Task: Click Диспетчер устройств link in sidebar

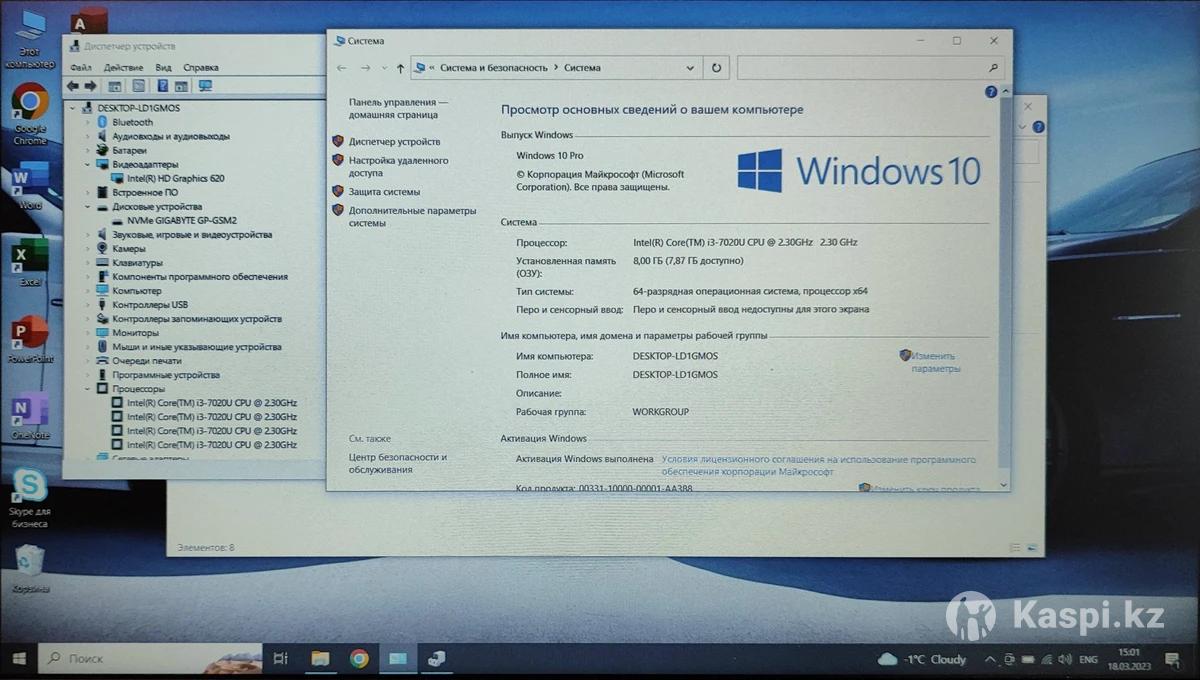Action: 394,142
